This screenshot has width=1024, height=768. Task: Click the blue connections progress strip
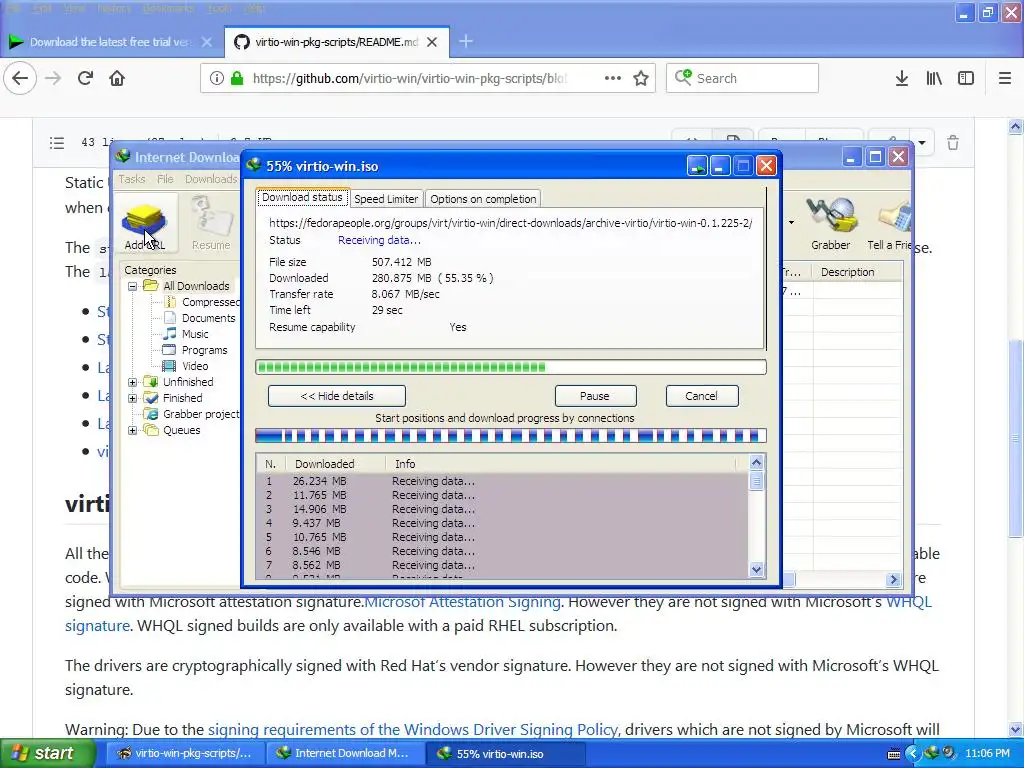pos(511,436)
